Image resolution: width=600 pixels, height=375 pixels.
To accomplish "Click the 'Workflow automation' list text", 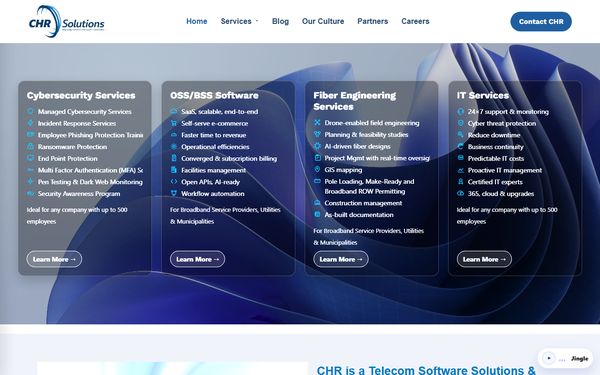I will click(213, 194).
